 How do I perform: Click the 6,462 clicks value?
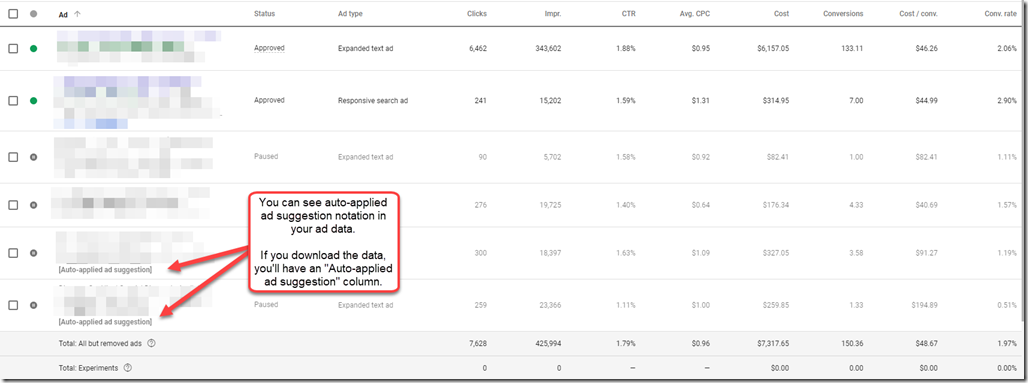tap(477, 48)
